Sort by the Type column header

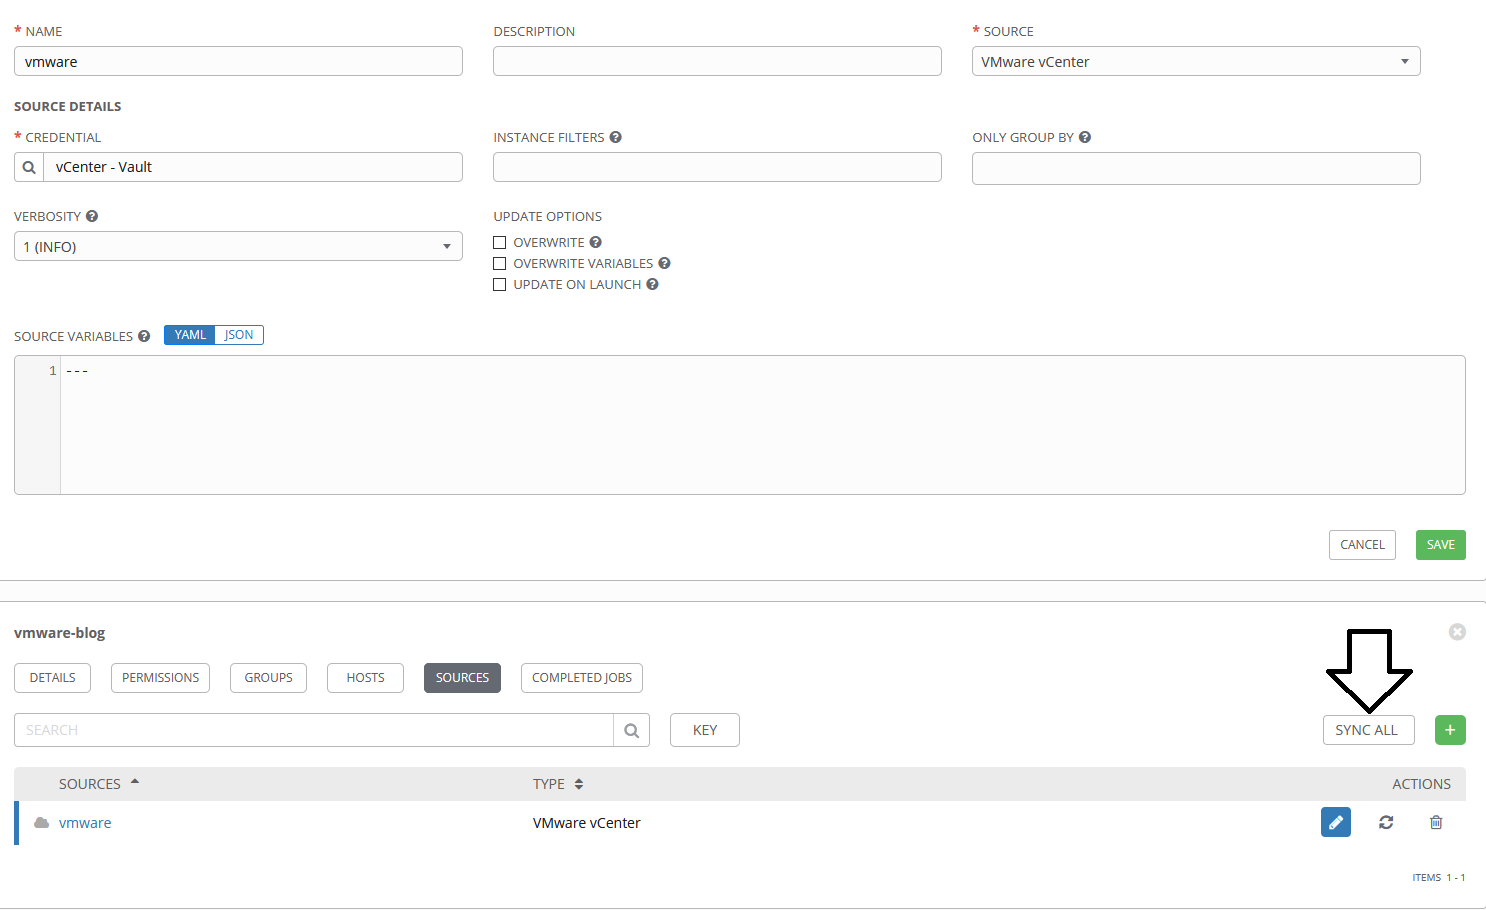pos(558,784)
